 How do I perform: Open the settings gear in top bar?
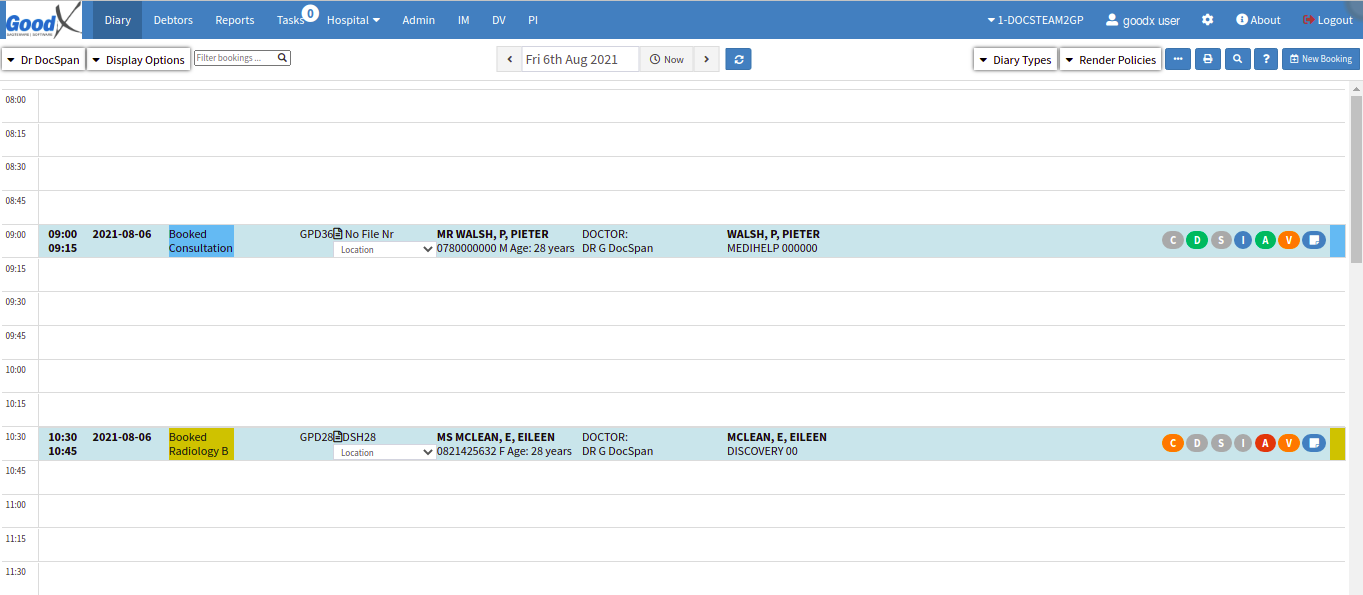1207,20
